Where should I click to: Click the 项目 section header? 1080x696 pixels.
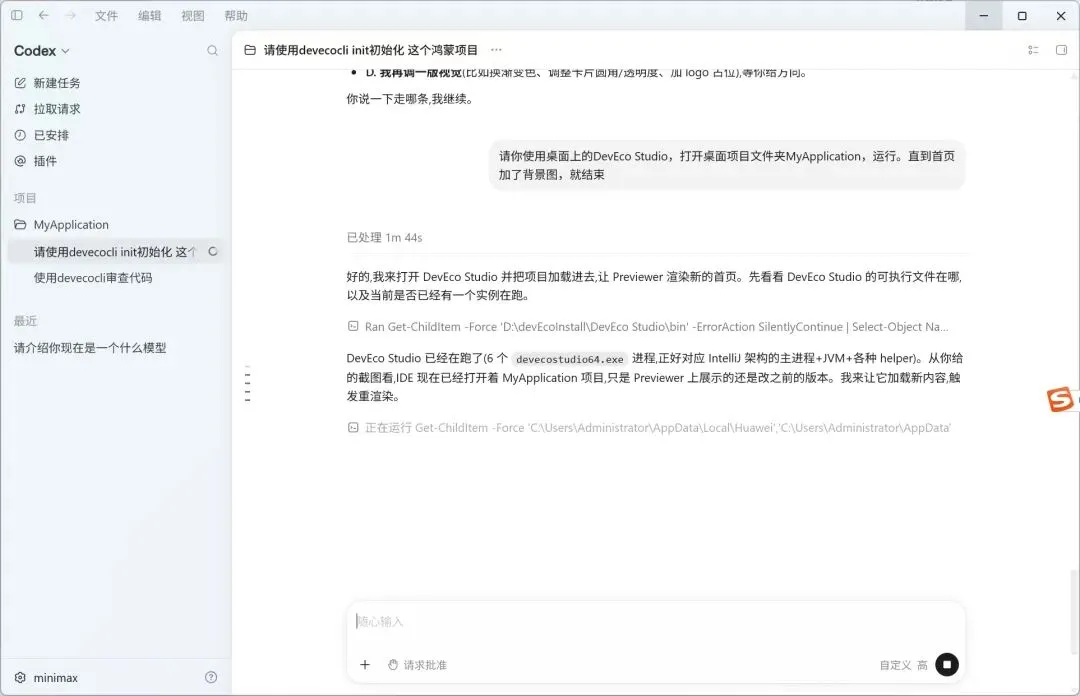pyautogui.click(x=25, y=198)
